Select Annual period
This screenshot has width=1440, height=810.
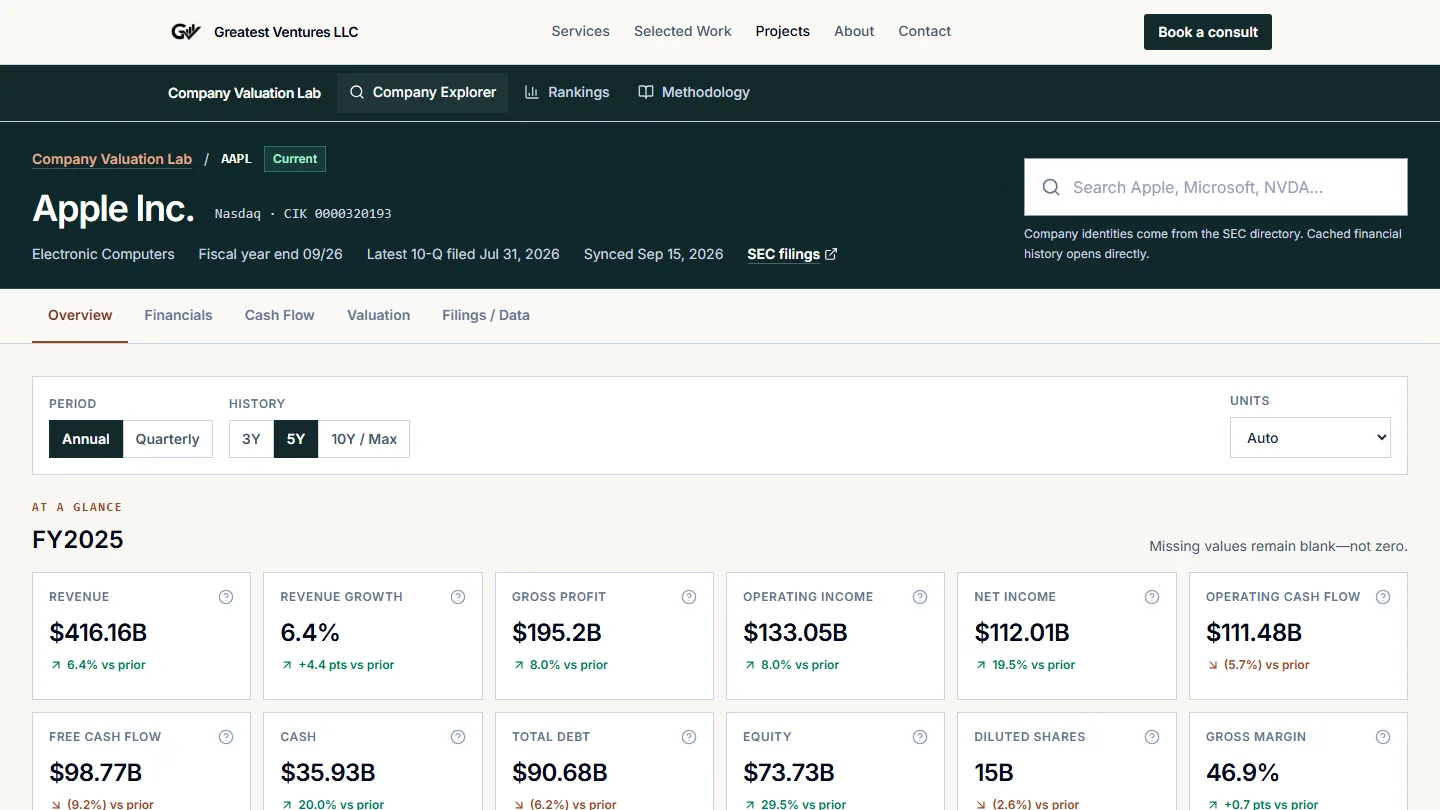(86, 439)
